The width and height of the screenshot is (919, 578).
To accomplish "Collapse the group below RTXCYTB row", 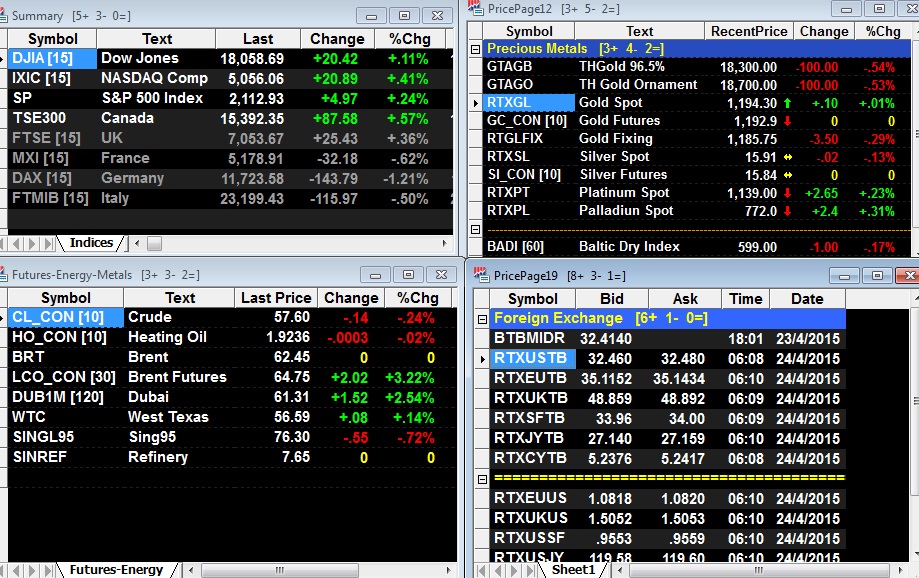I will [482, 479].
